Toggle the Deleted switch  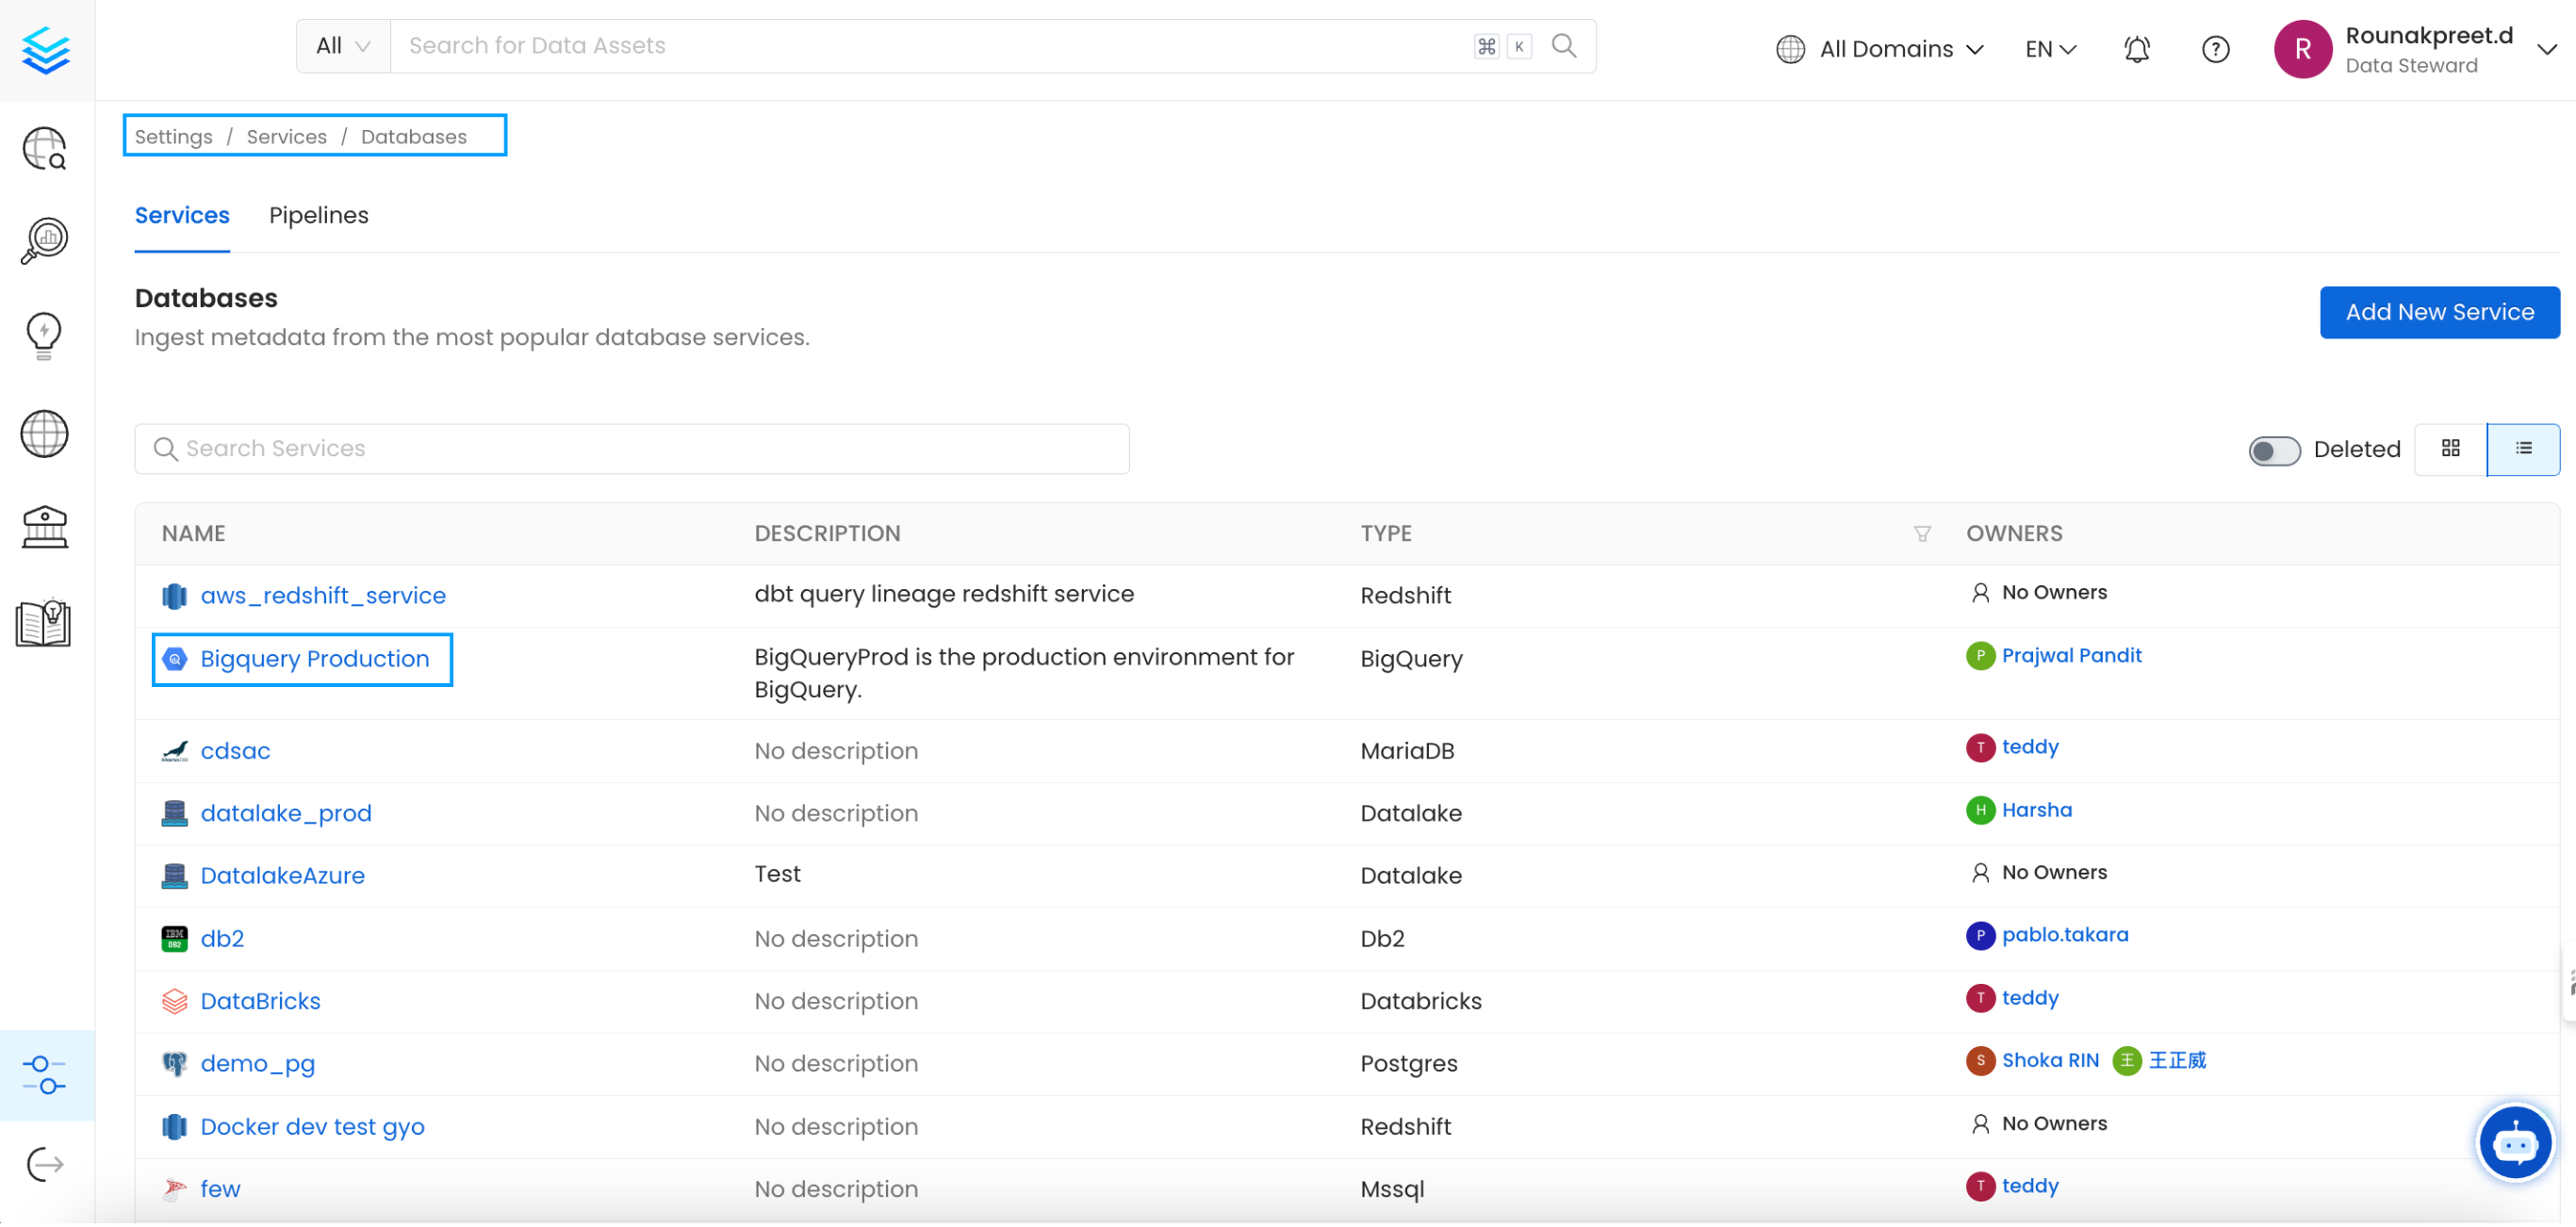point(2274,451)
